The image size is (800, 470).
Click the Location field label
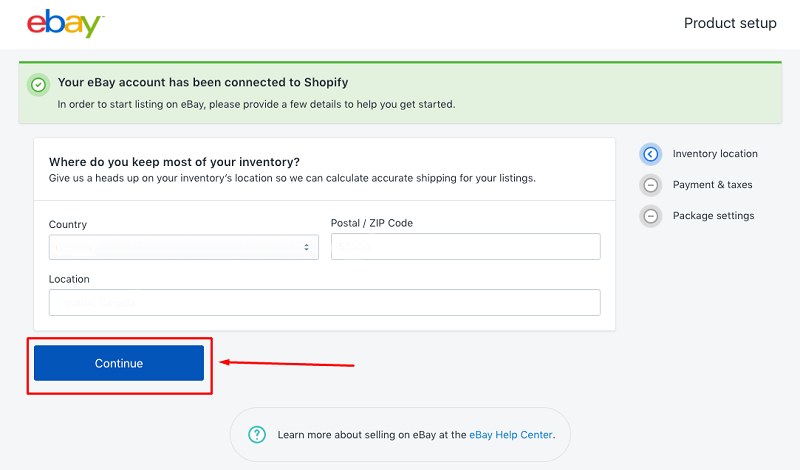tap(69, 279)
